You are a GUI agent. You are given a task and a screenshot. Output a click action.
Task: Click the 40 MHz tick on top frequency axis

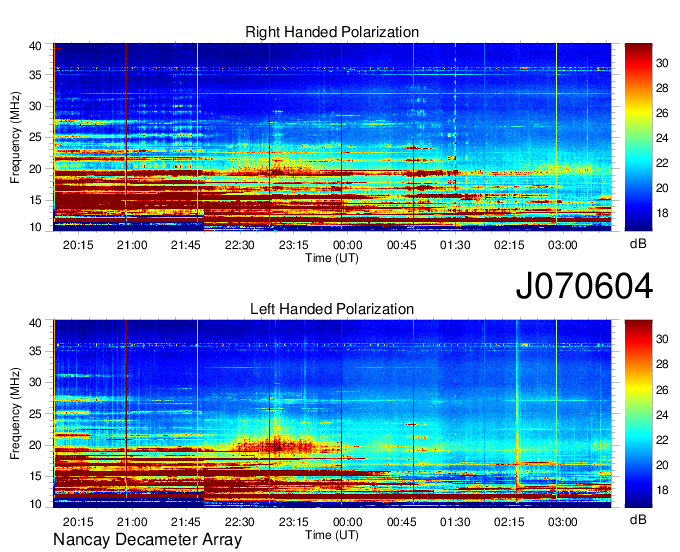[x=35, y=46]
